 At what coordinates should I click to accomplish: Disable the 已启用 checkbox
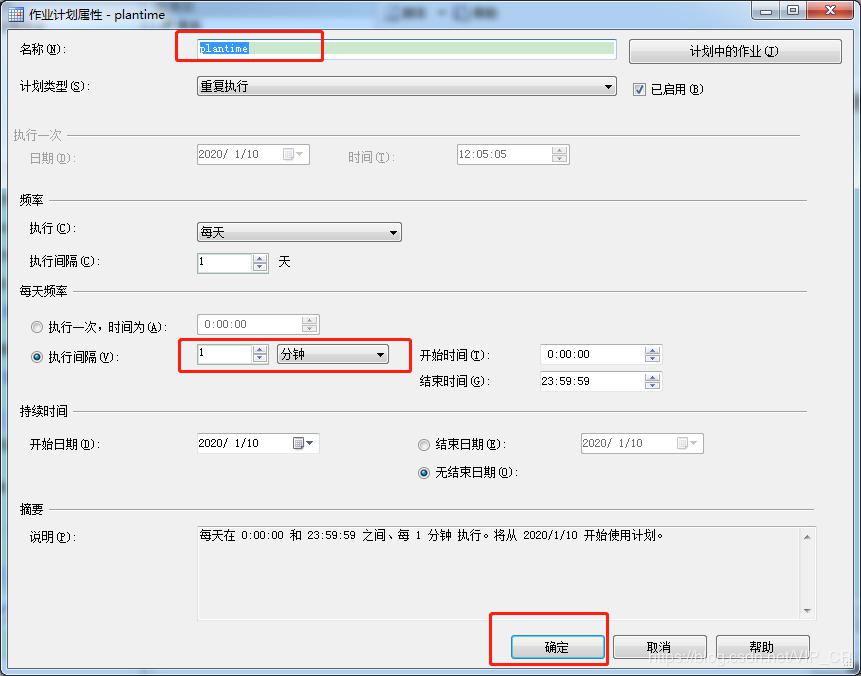637,88
